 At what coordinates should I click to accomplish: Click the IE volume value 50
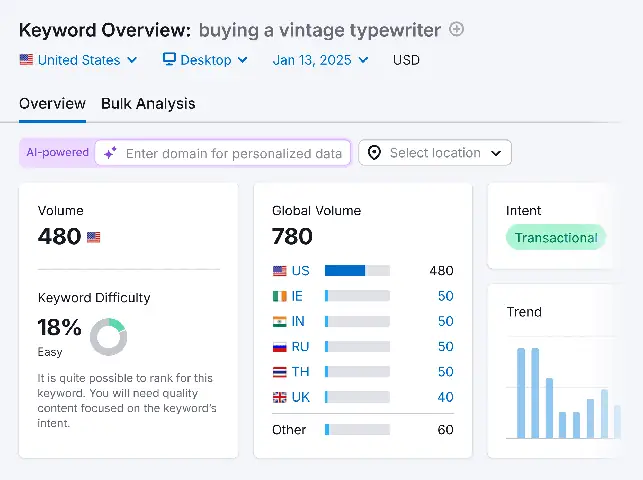[x=445, y=296]
